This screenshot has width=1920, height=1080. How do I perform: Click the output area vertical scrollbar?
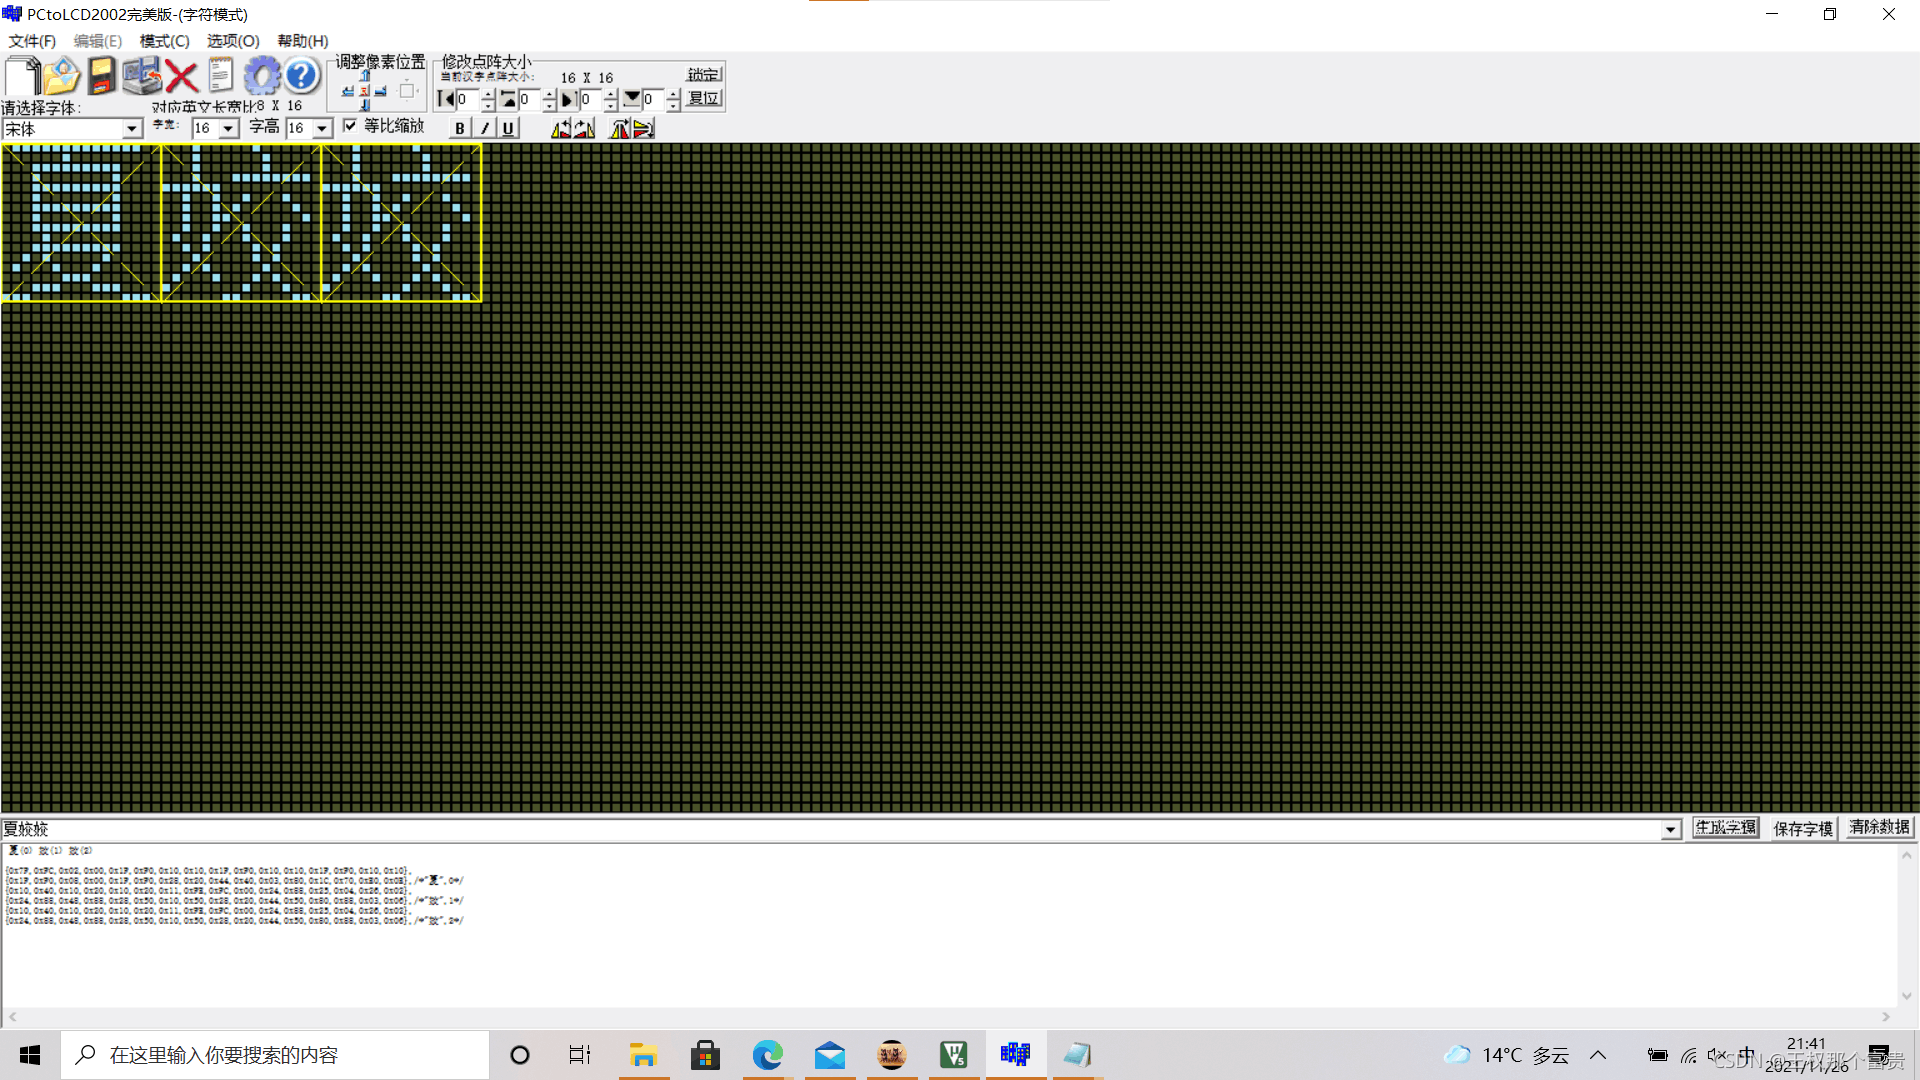(x=1906, y=925)
